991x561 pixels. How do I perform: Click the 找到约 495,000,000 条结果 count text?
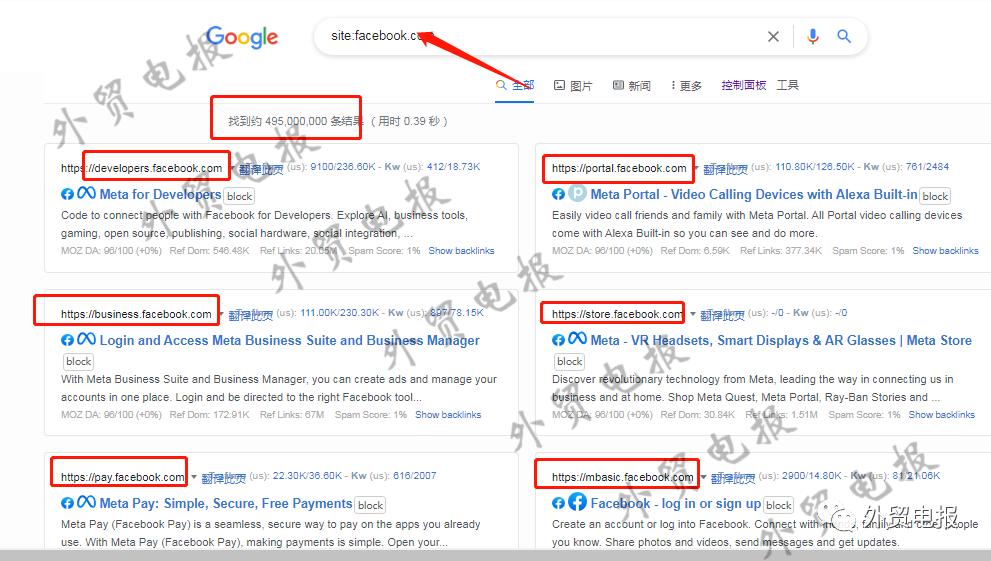pos(296,121)
